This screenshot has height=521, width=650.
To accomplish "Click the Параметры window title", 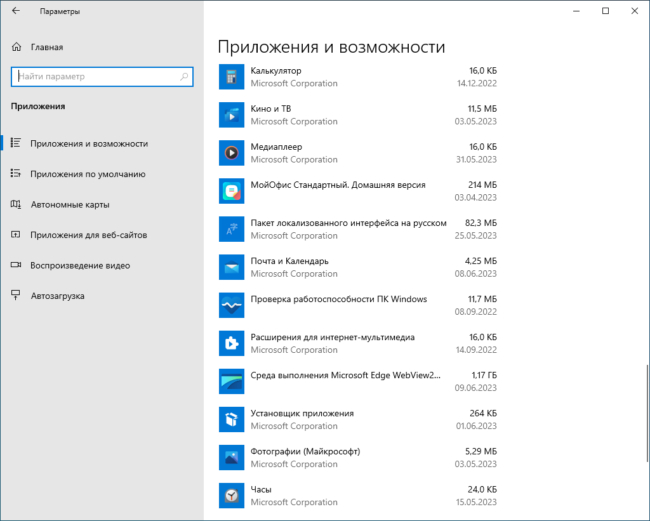I will click(x=60, y=12).
